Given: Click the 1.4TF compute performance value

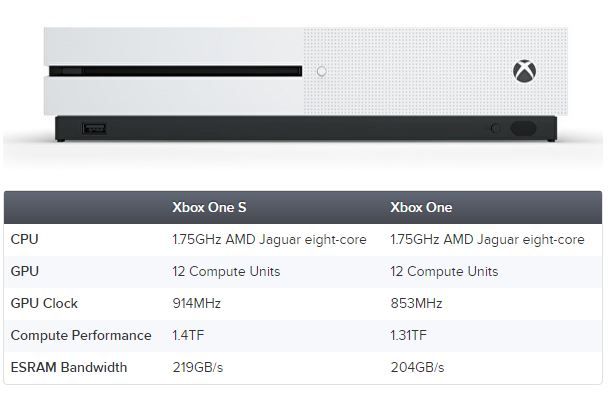Looking at the screenshot, I should pos(188,335).
